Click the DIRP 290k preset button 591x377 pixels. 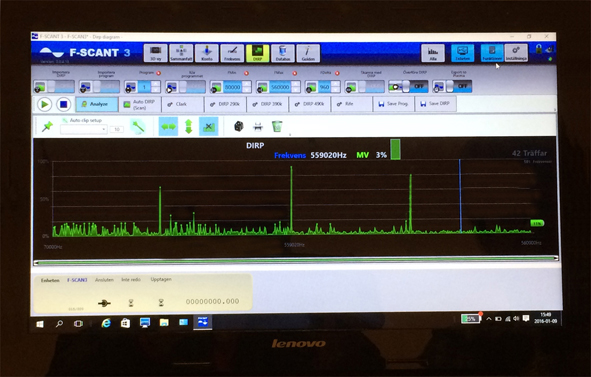point(225,104)
